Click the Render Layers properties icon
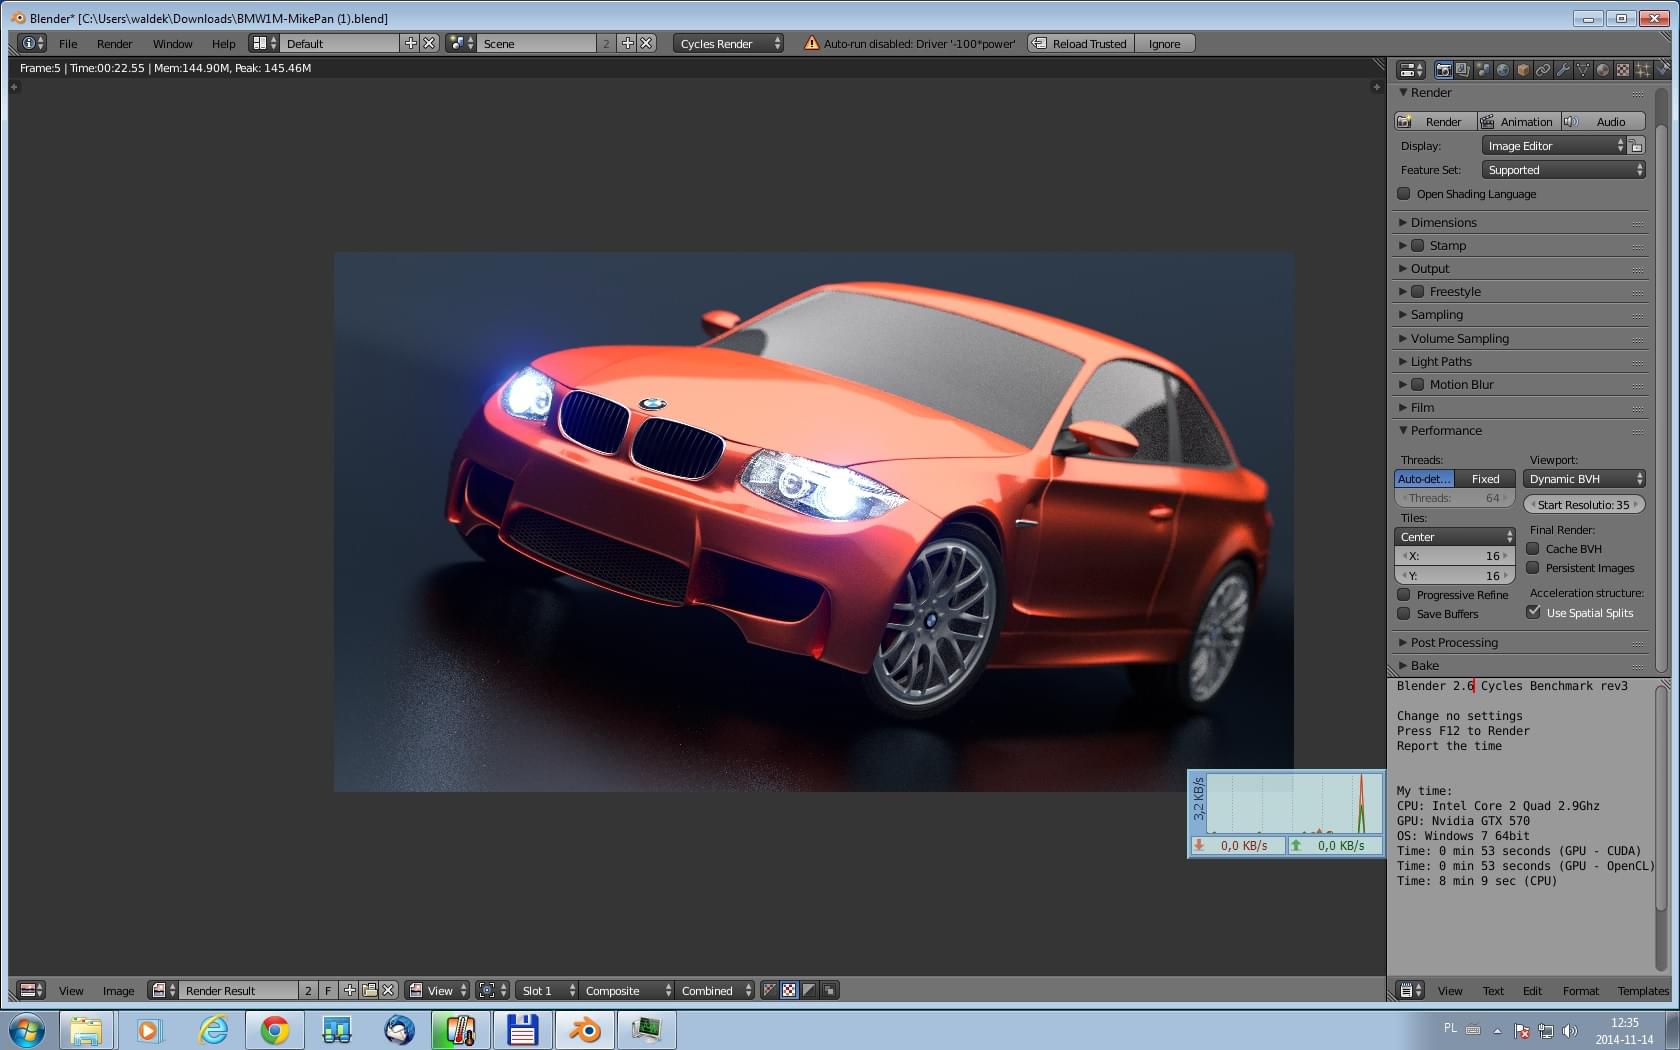 [x=1463, y=70]
